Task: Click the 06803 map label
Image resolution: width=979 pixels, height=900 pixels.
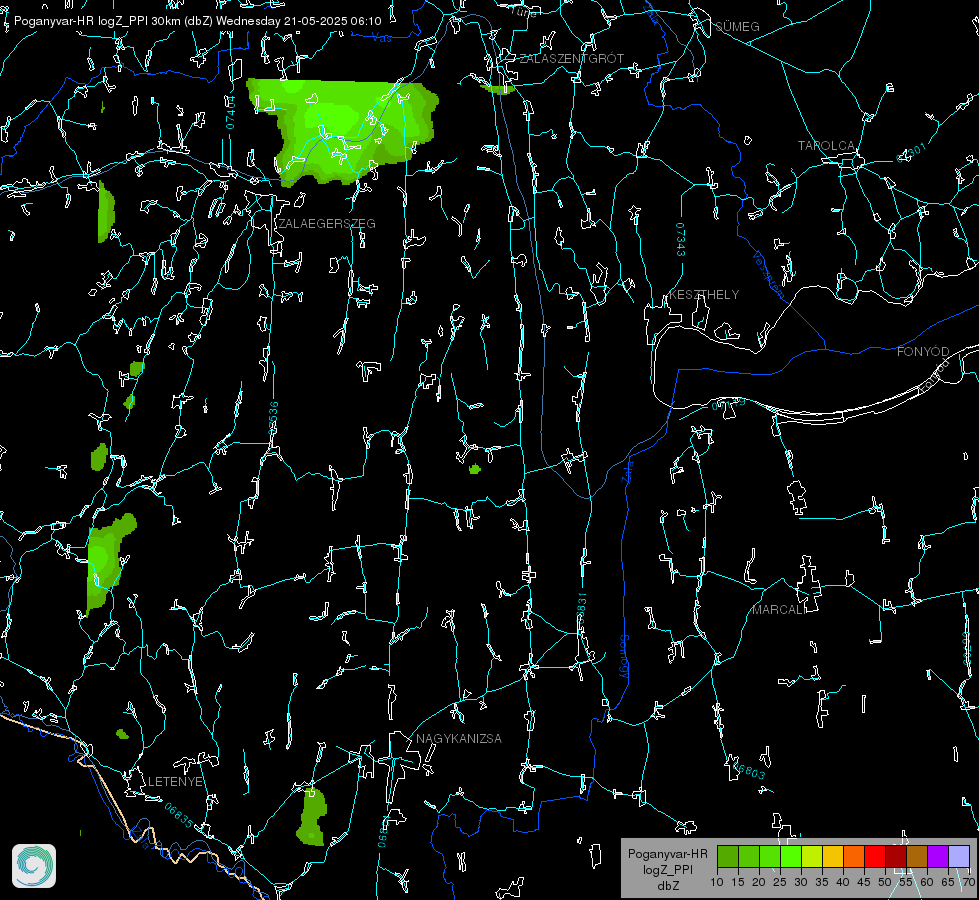Action: click(750, 770)
